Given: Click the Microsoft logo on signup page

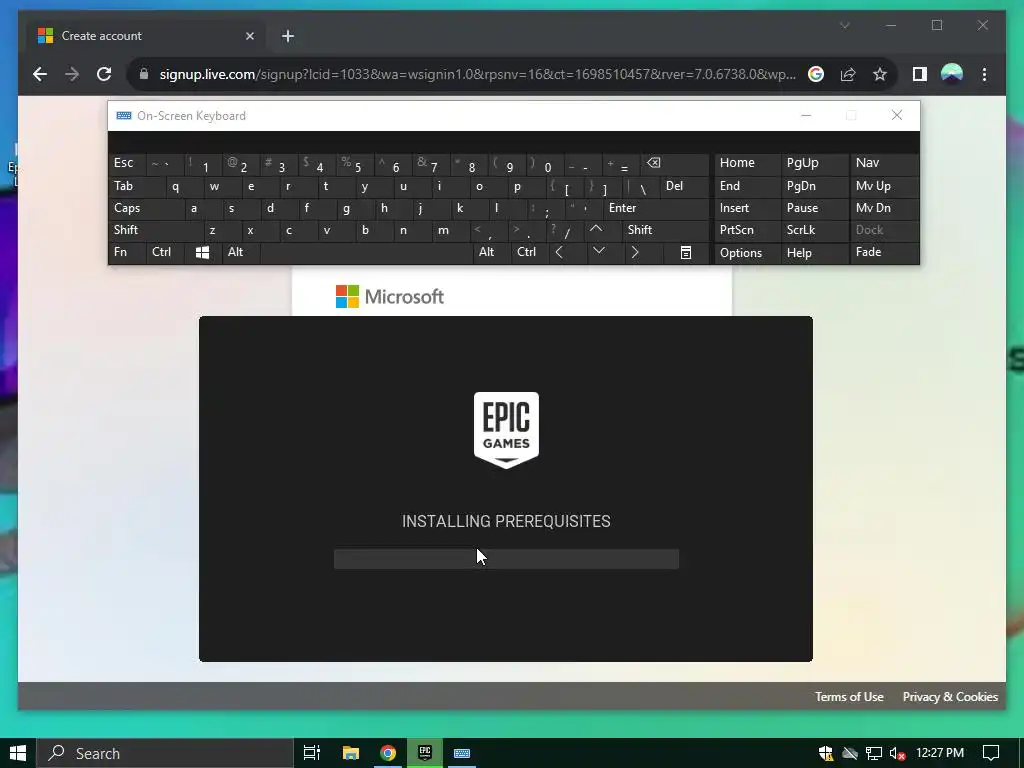Looking at the screenshot, I should click(390, 296).
